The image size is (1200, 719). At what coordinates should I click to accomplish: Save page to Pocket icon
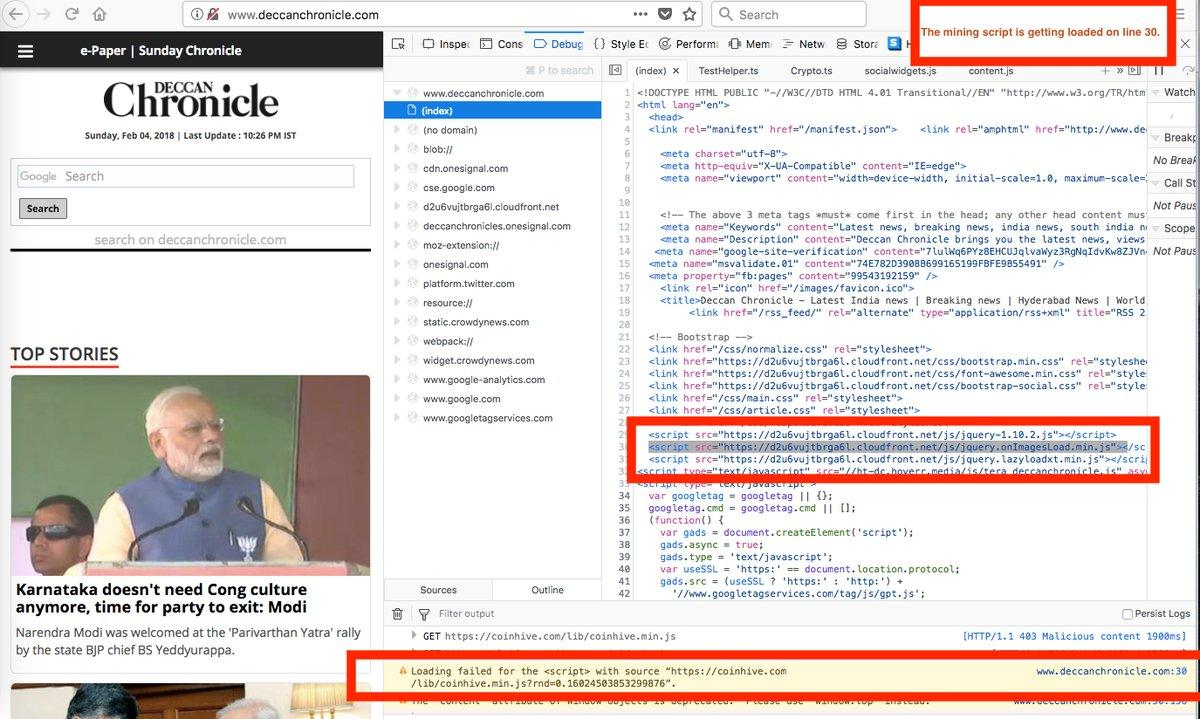[665, 14]
